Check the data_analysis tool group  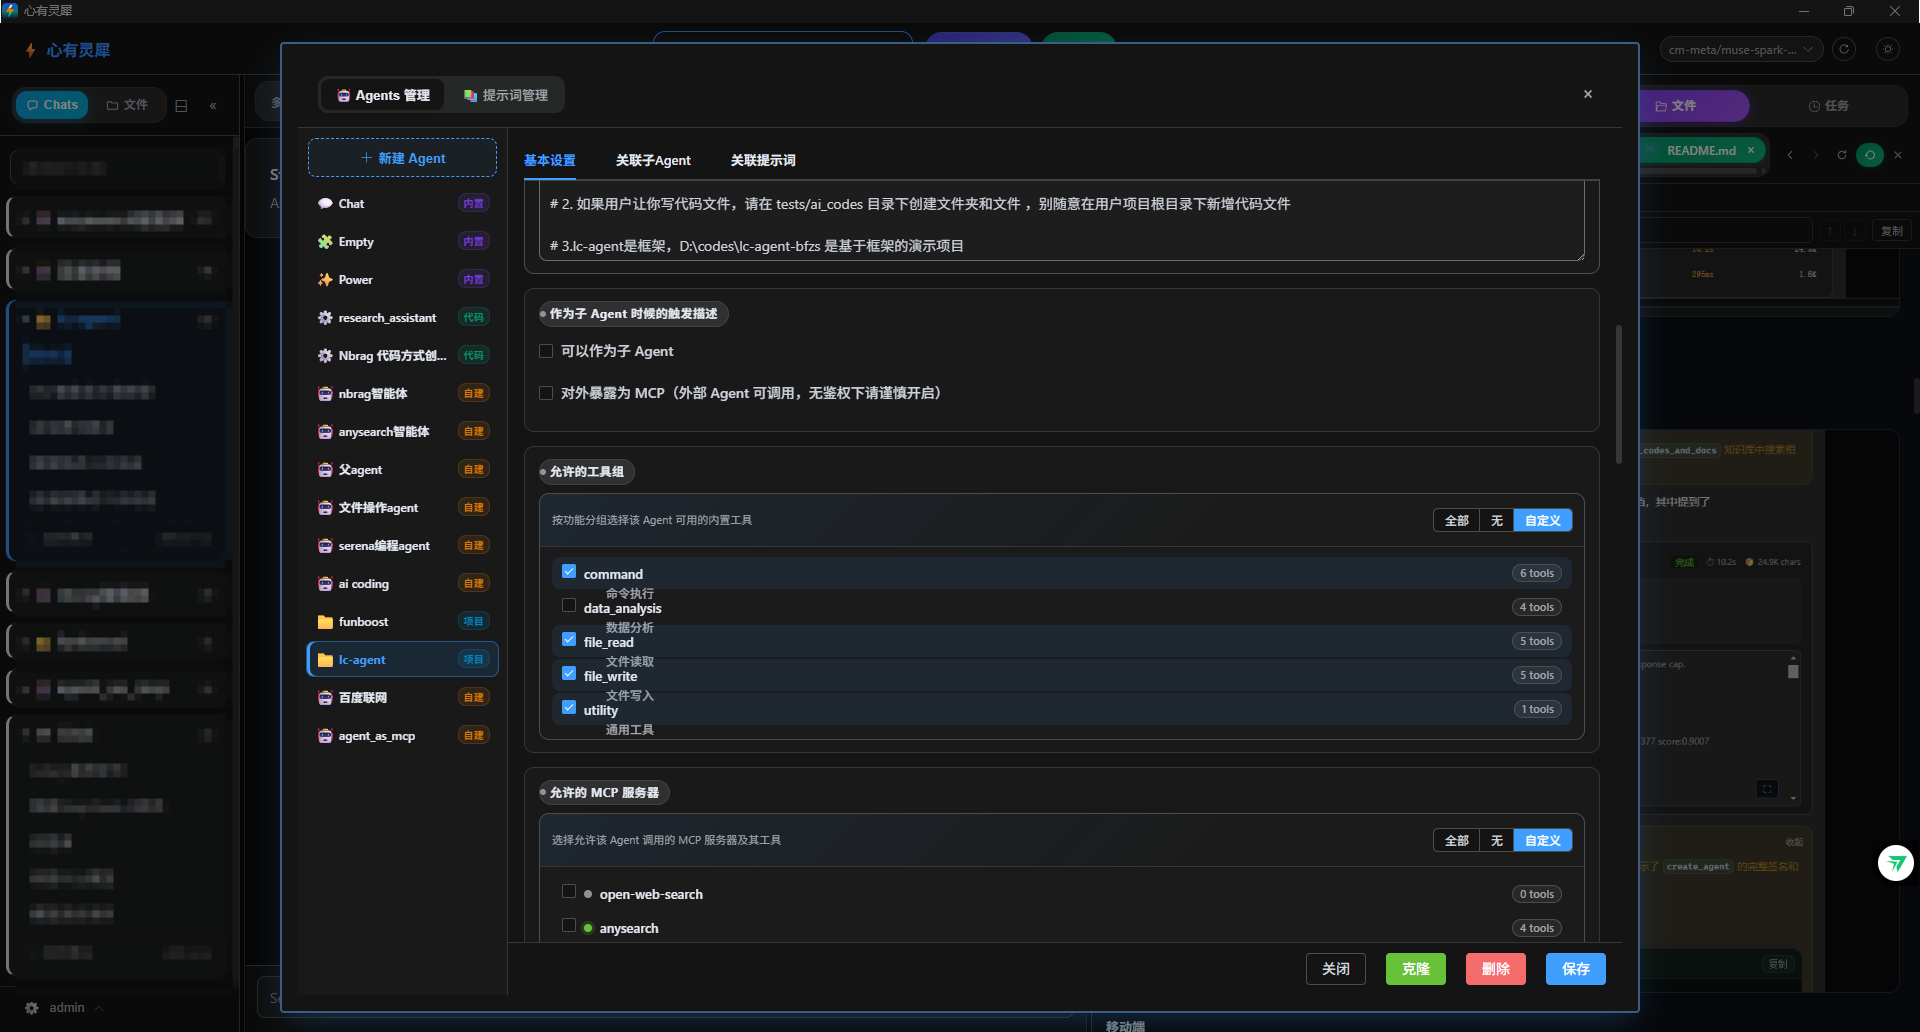pyautogui.click(x=569, y=606)
